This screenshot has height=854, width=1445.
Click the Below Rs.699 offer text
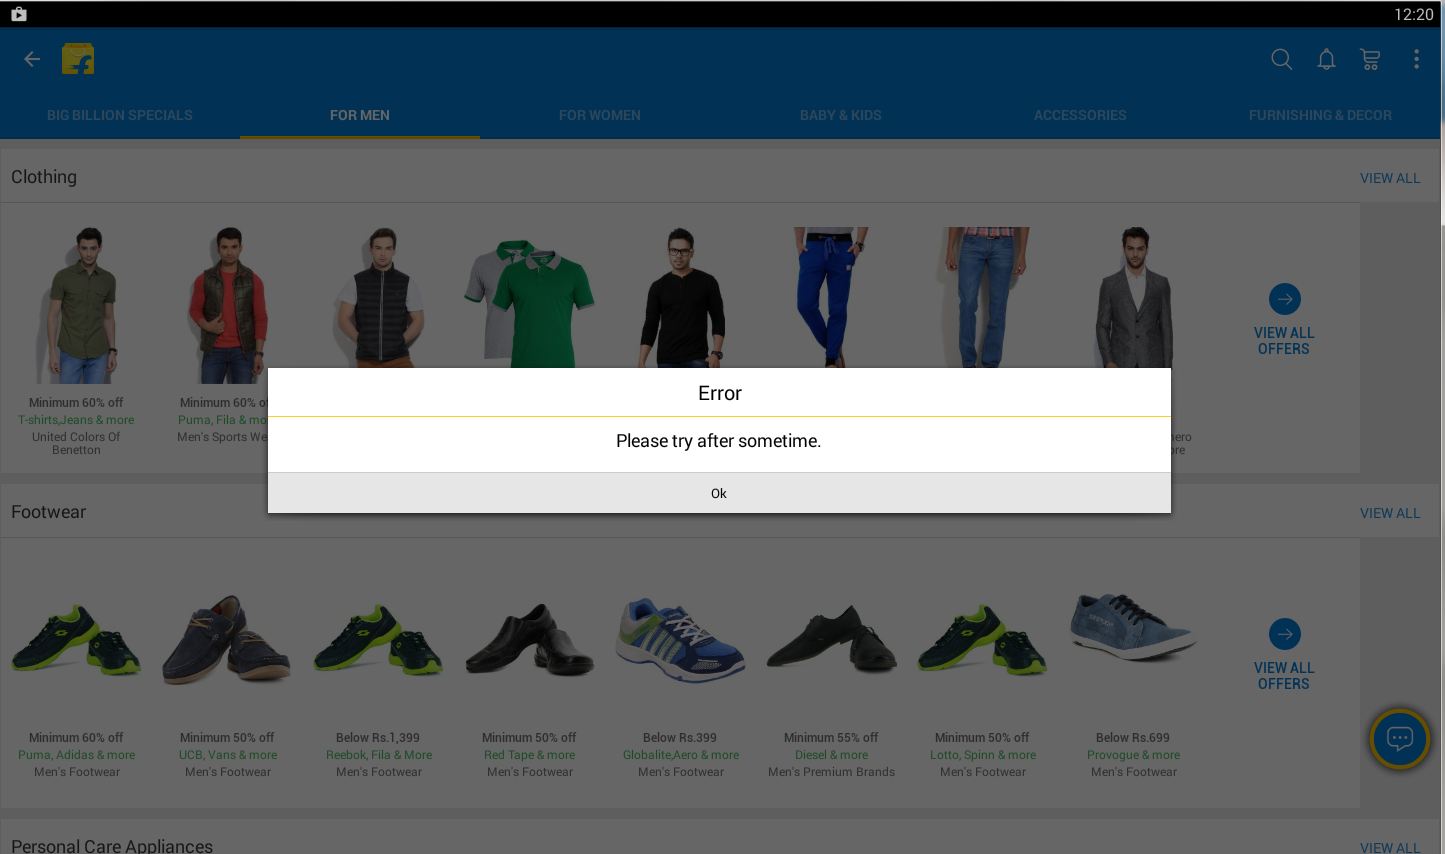coord(1133,738)
